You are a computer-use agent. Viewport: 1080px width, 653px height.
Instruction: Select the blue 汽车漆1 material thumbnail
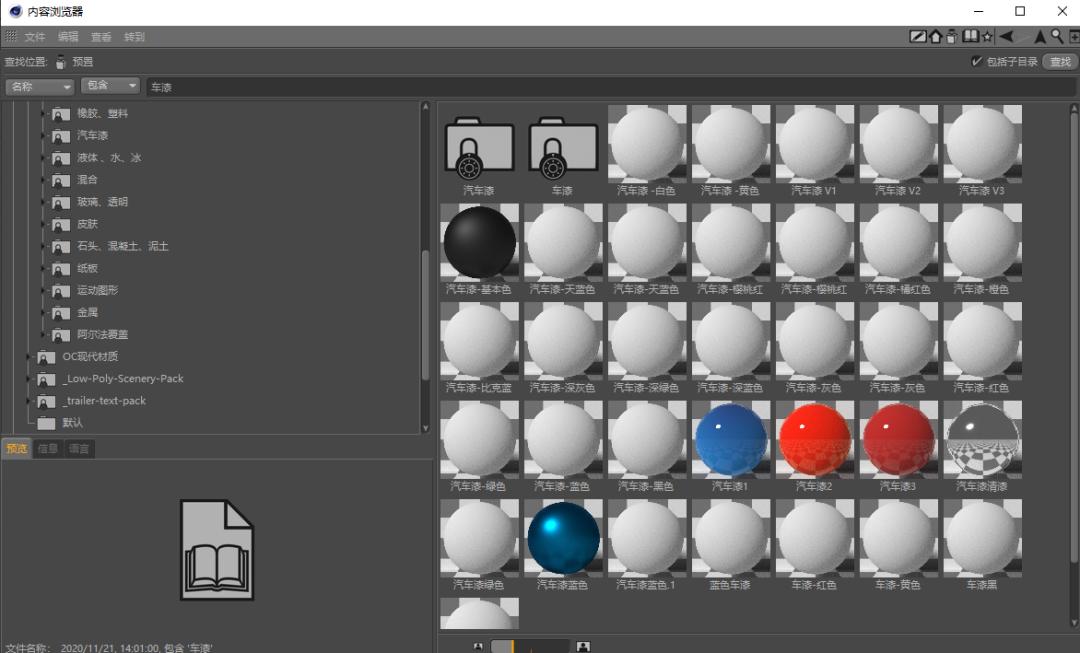[x=731, y=439]
